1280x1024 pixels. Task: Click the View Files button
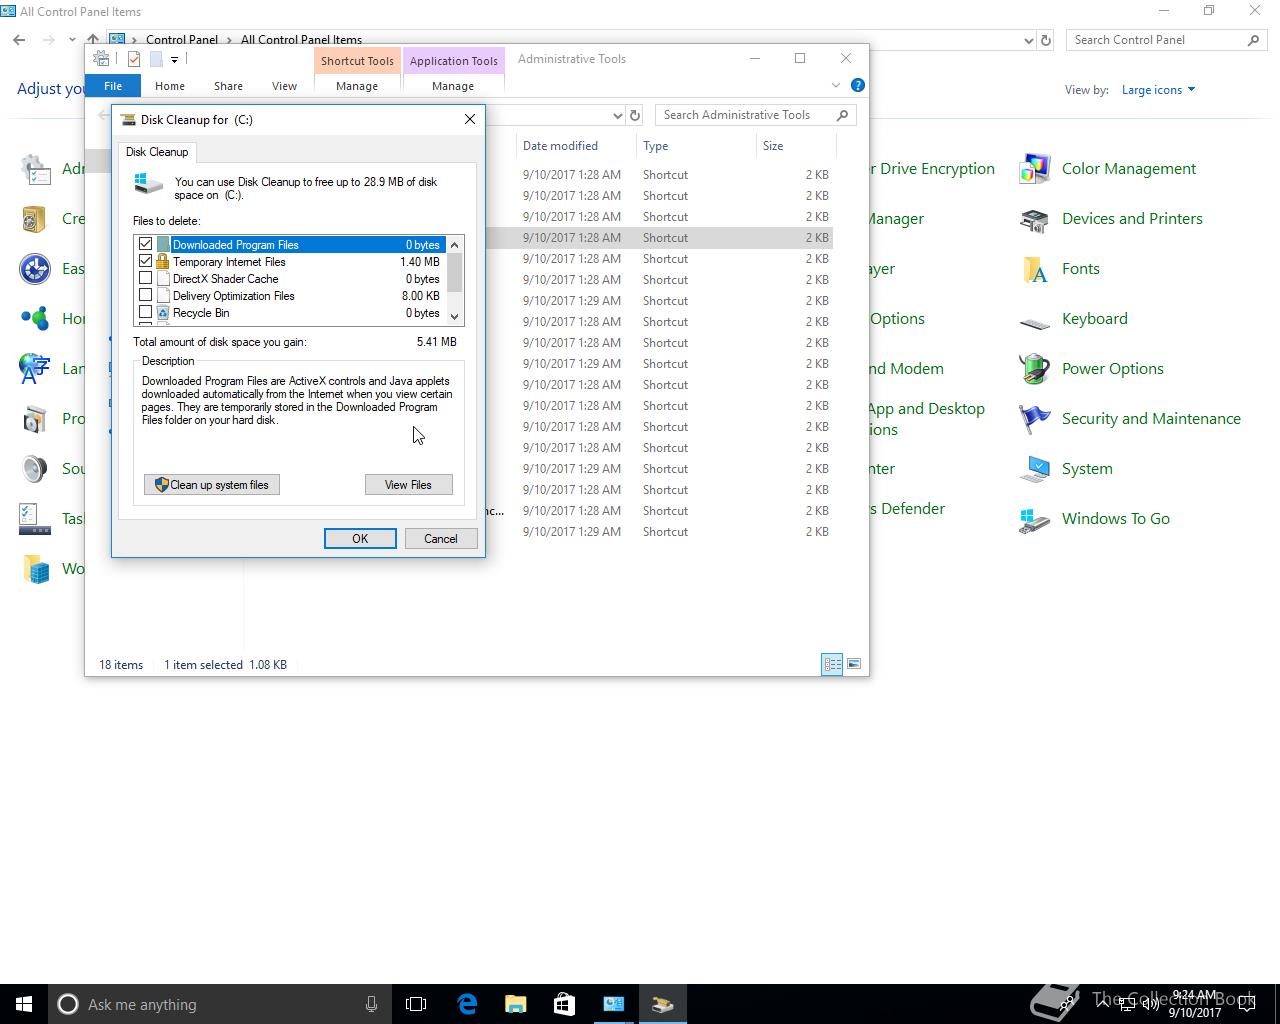(409, 485)
